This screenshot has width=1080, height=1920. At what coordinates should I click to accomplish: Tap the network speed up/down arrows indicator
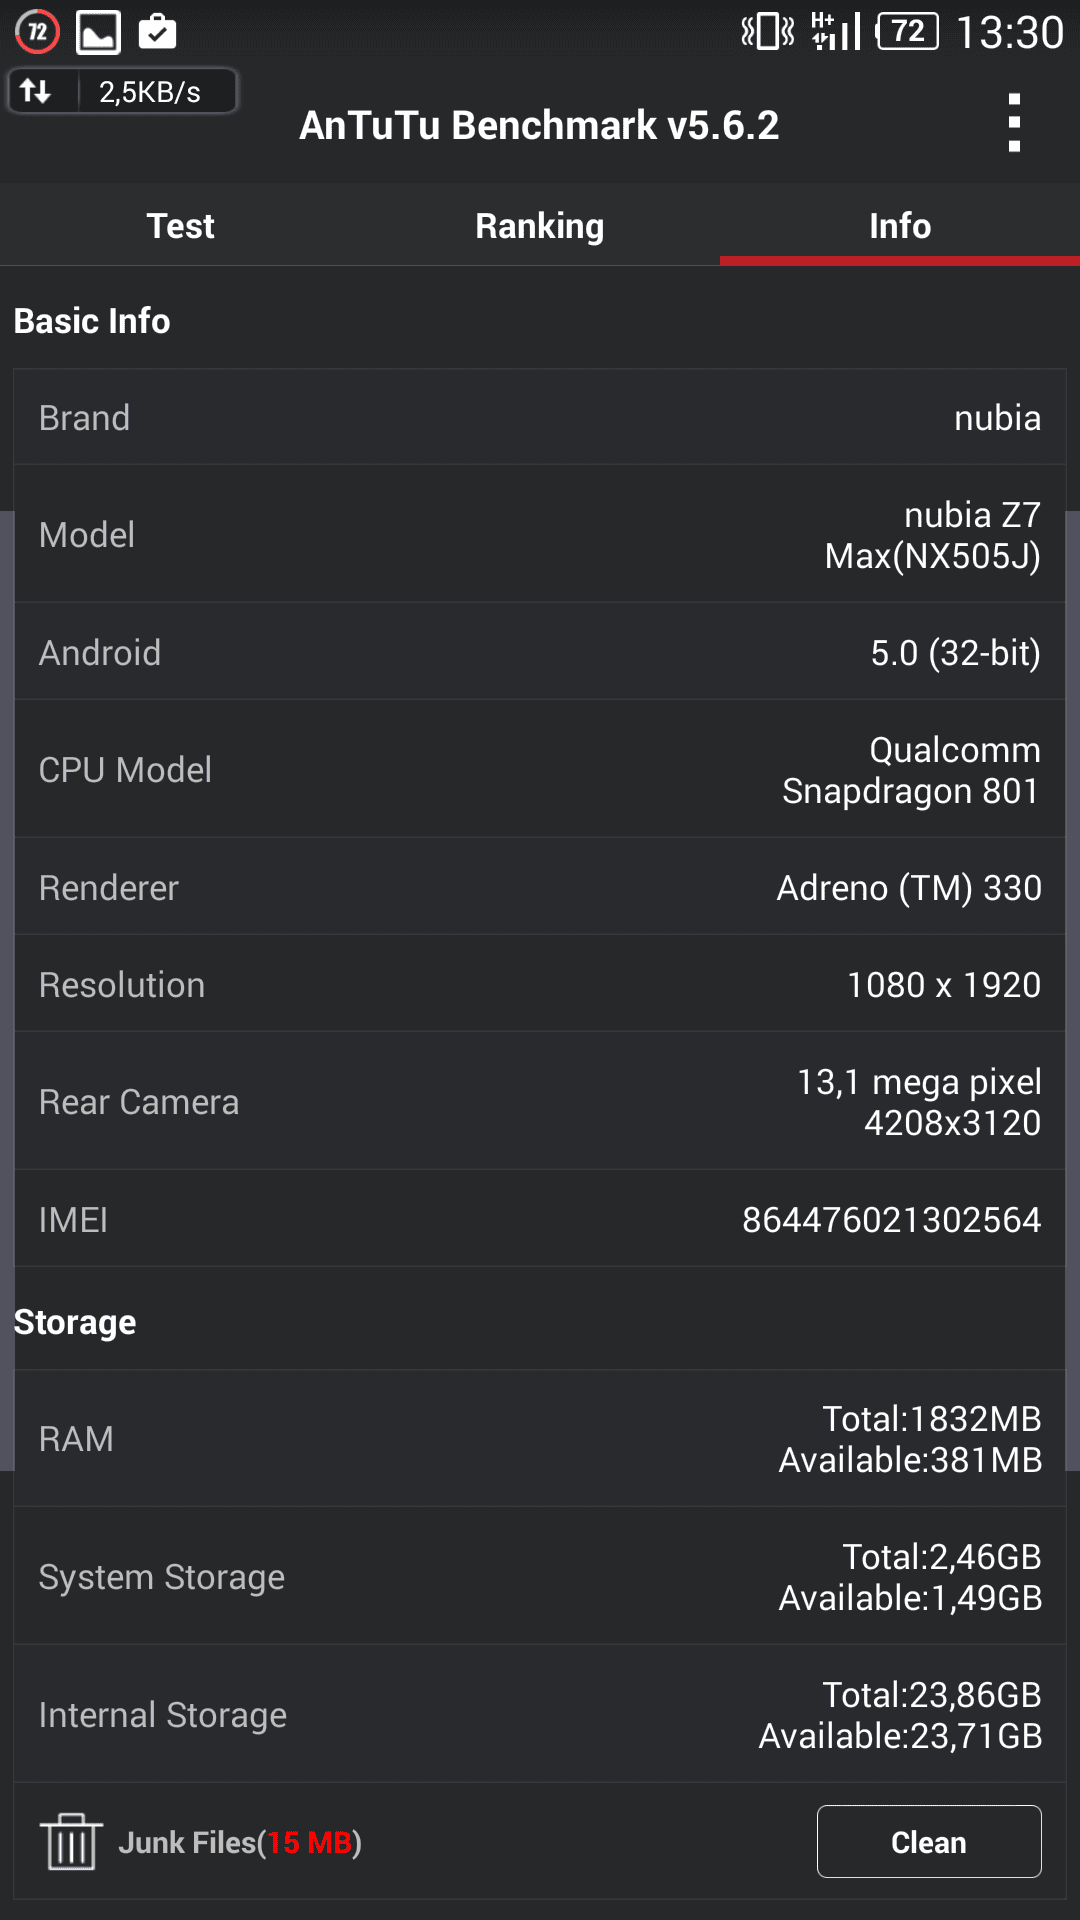tap(36, 92)
